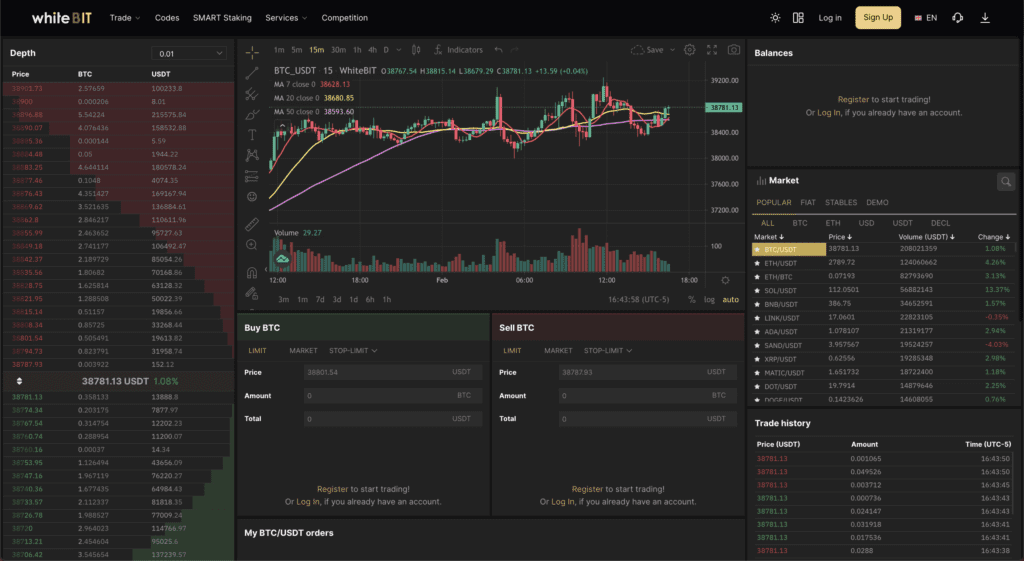The image size is (1024, 561).
Task: Select the ruler measure tool
Action: (251, 225)
